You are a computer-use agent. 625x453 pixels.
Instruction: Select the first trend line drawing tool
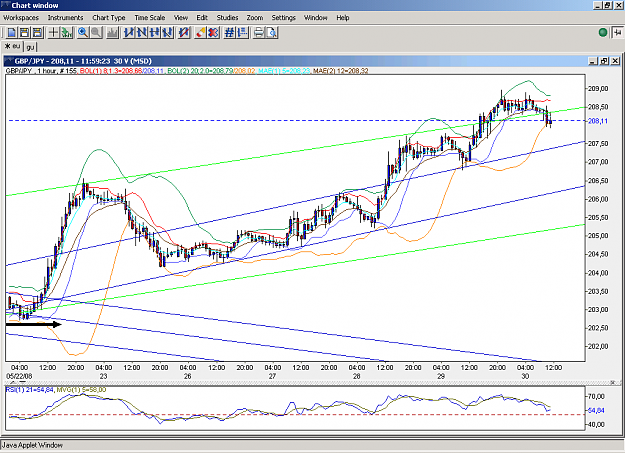129,32
